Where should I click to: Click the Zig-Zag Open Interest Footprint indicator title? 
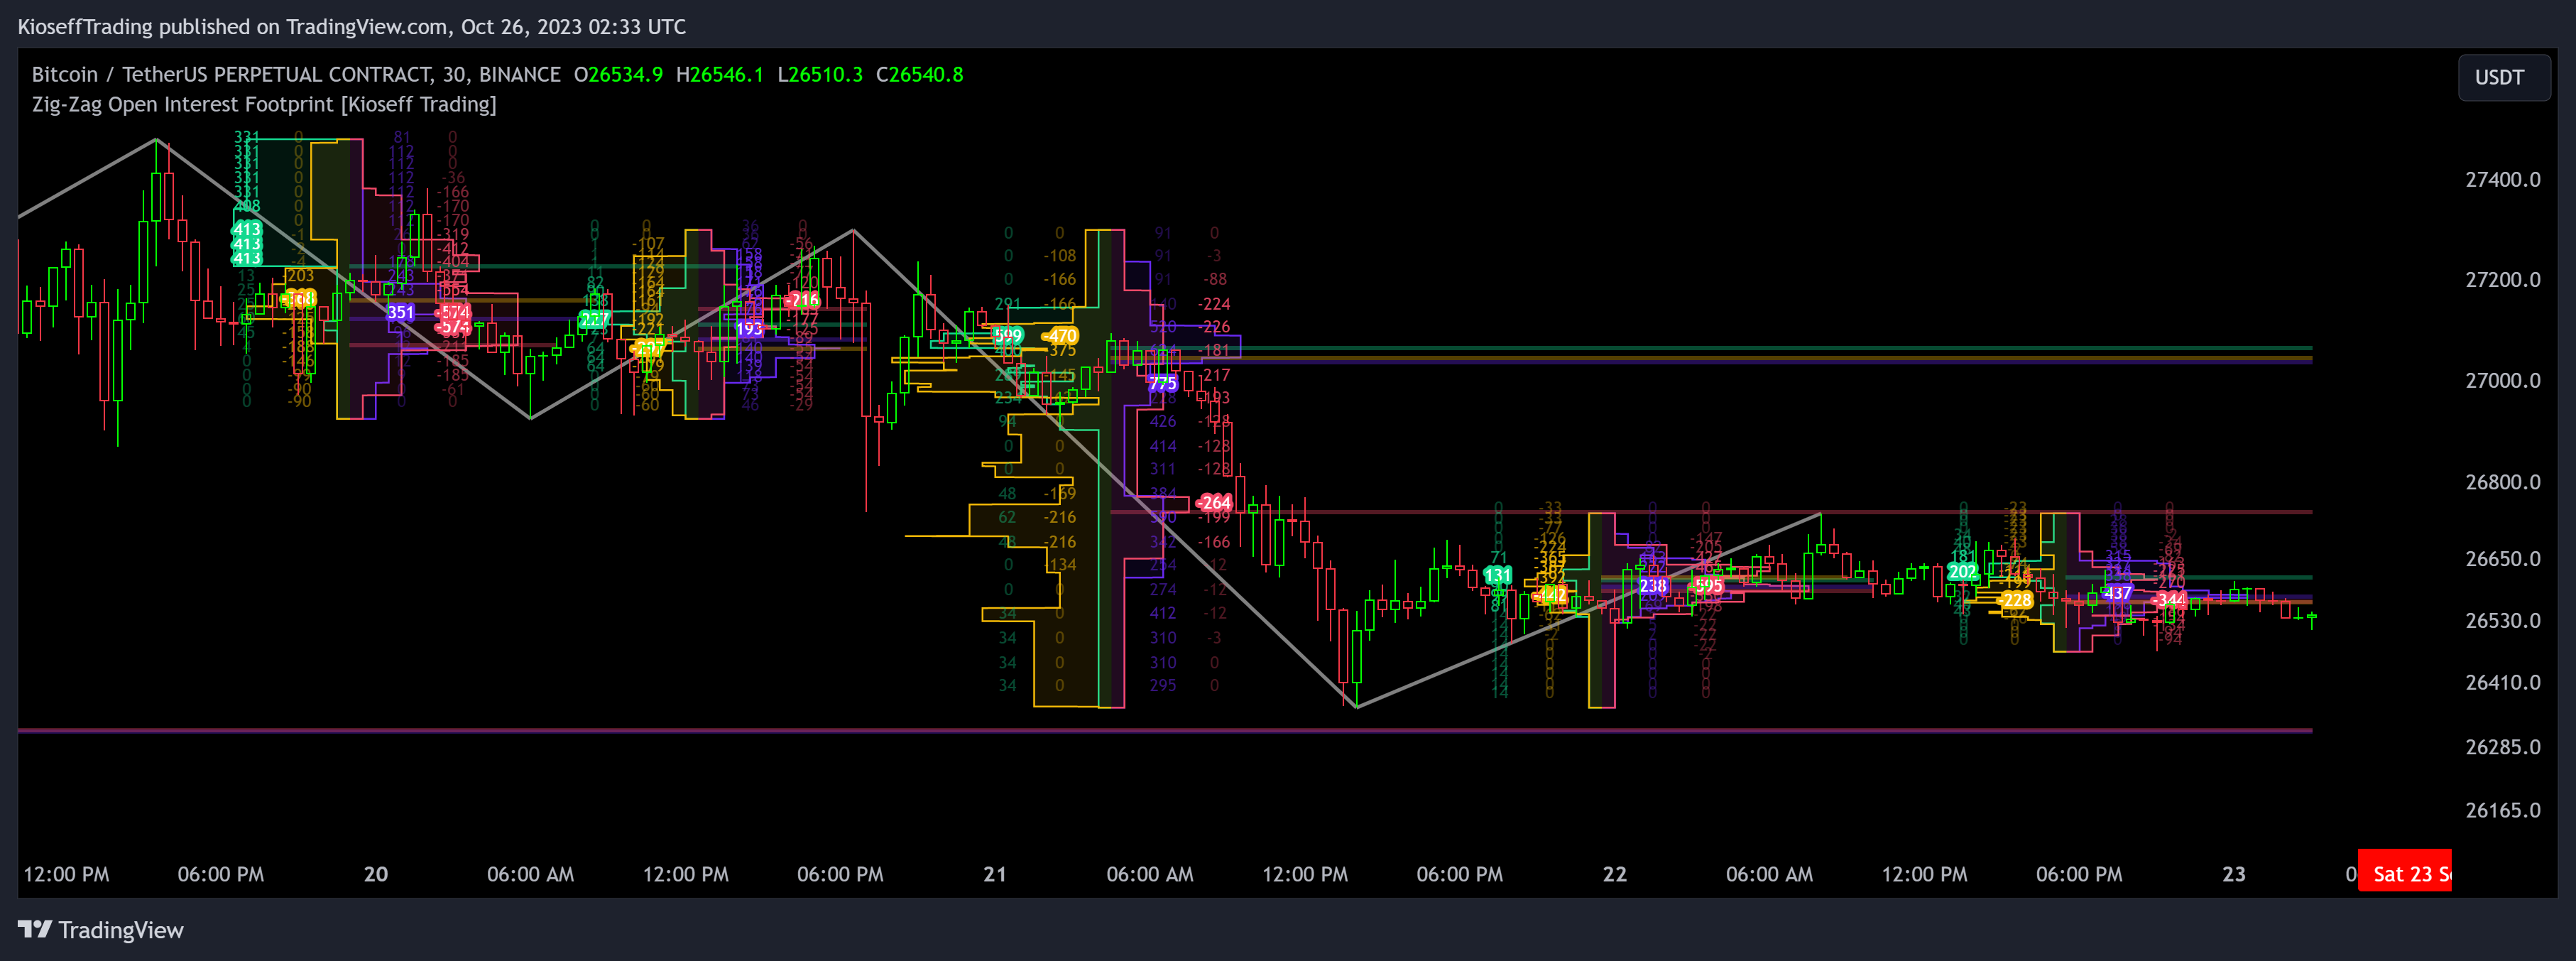pos(264,104)
